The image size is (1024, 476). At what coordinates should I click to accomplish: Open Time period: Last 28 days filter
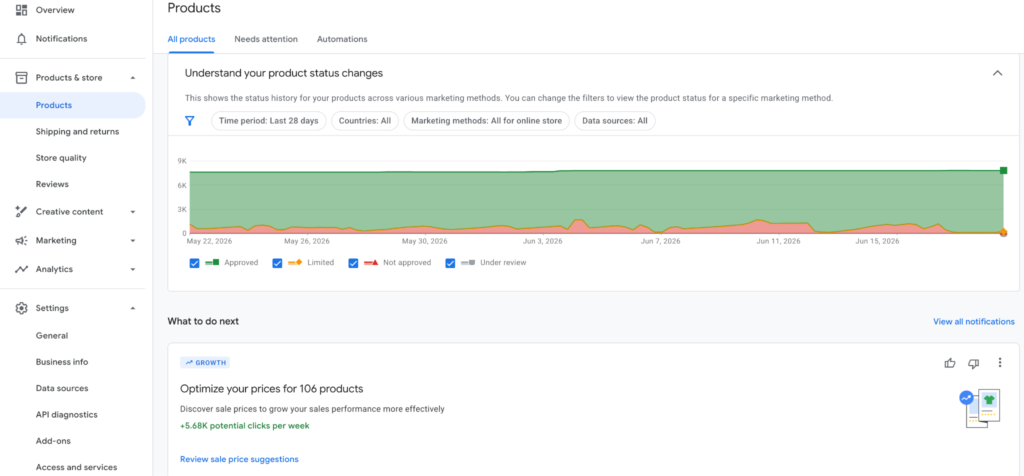[268, 121]
